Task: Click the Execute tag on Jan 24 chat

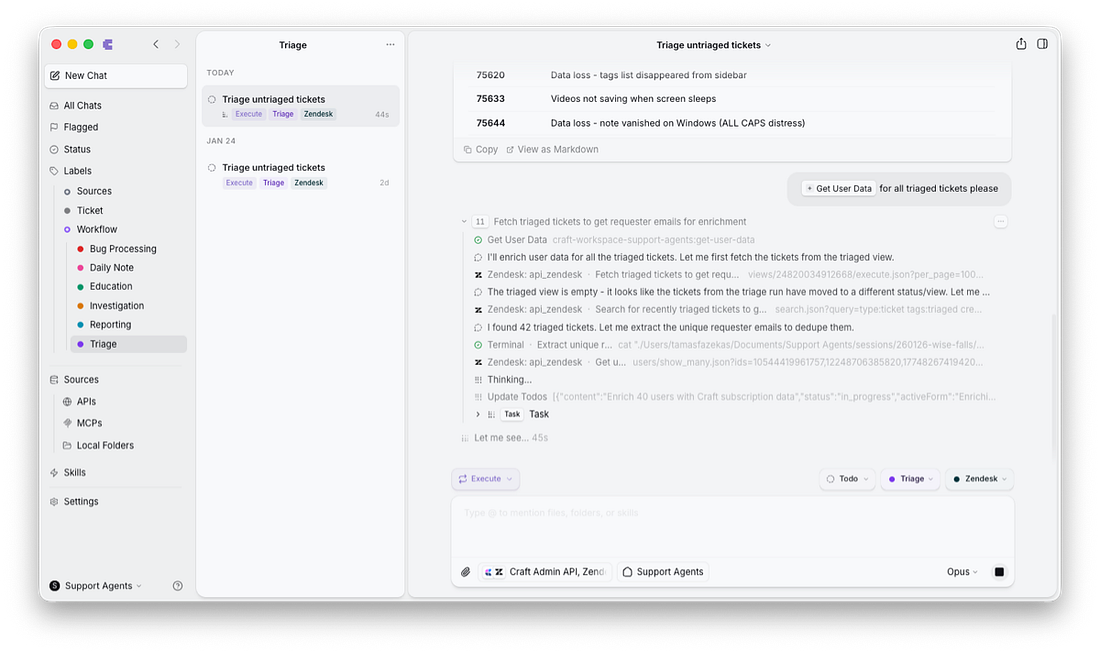Action: pos(239,183)
